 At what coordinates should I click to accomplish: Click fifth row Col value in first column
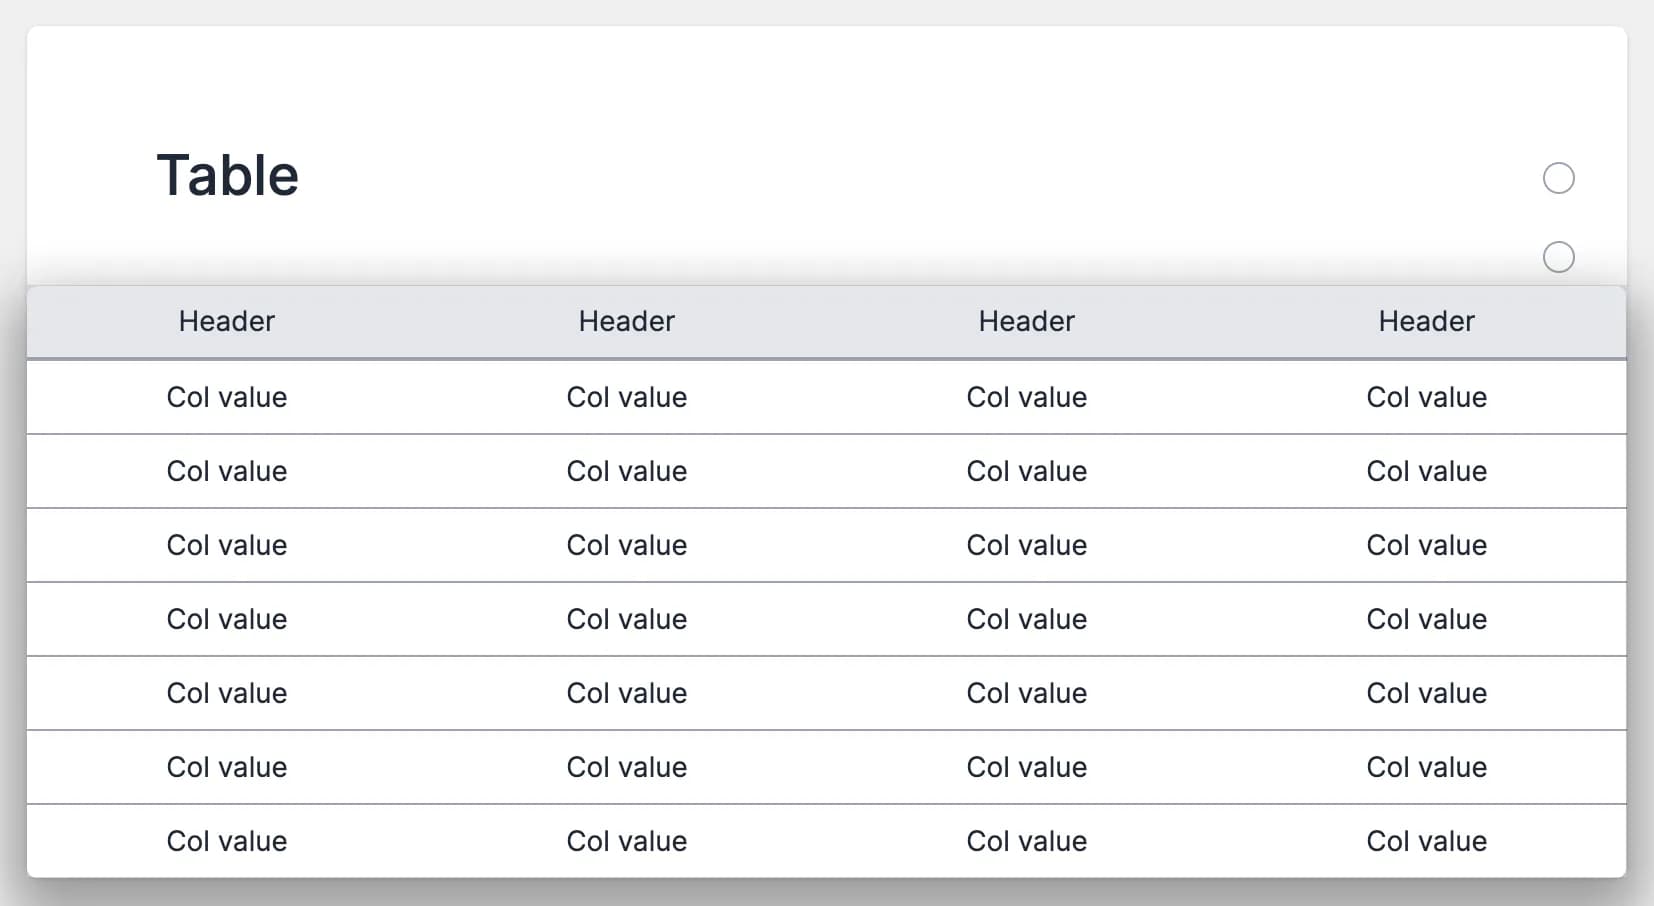[x=226, y=693]
